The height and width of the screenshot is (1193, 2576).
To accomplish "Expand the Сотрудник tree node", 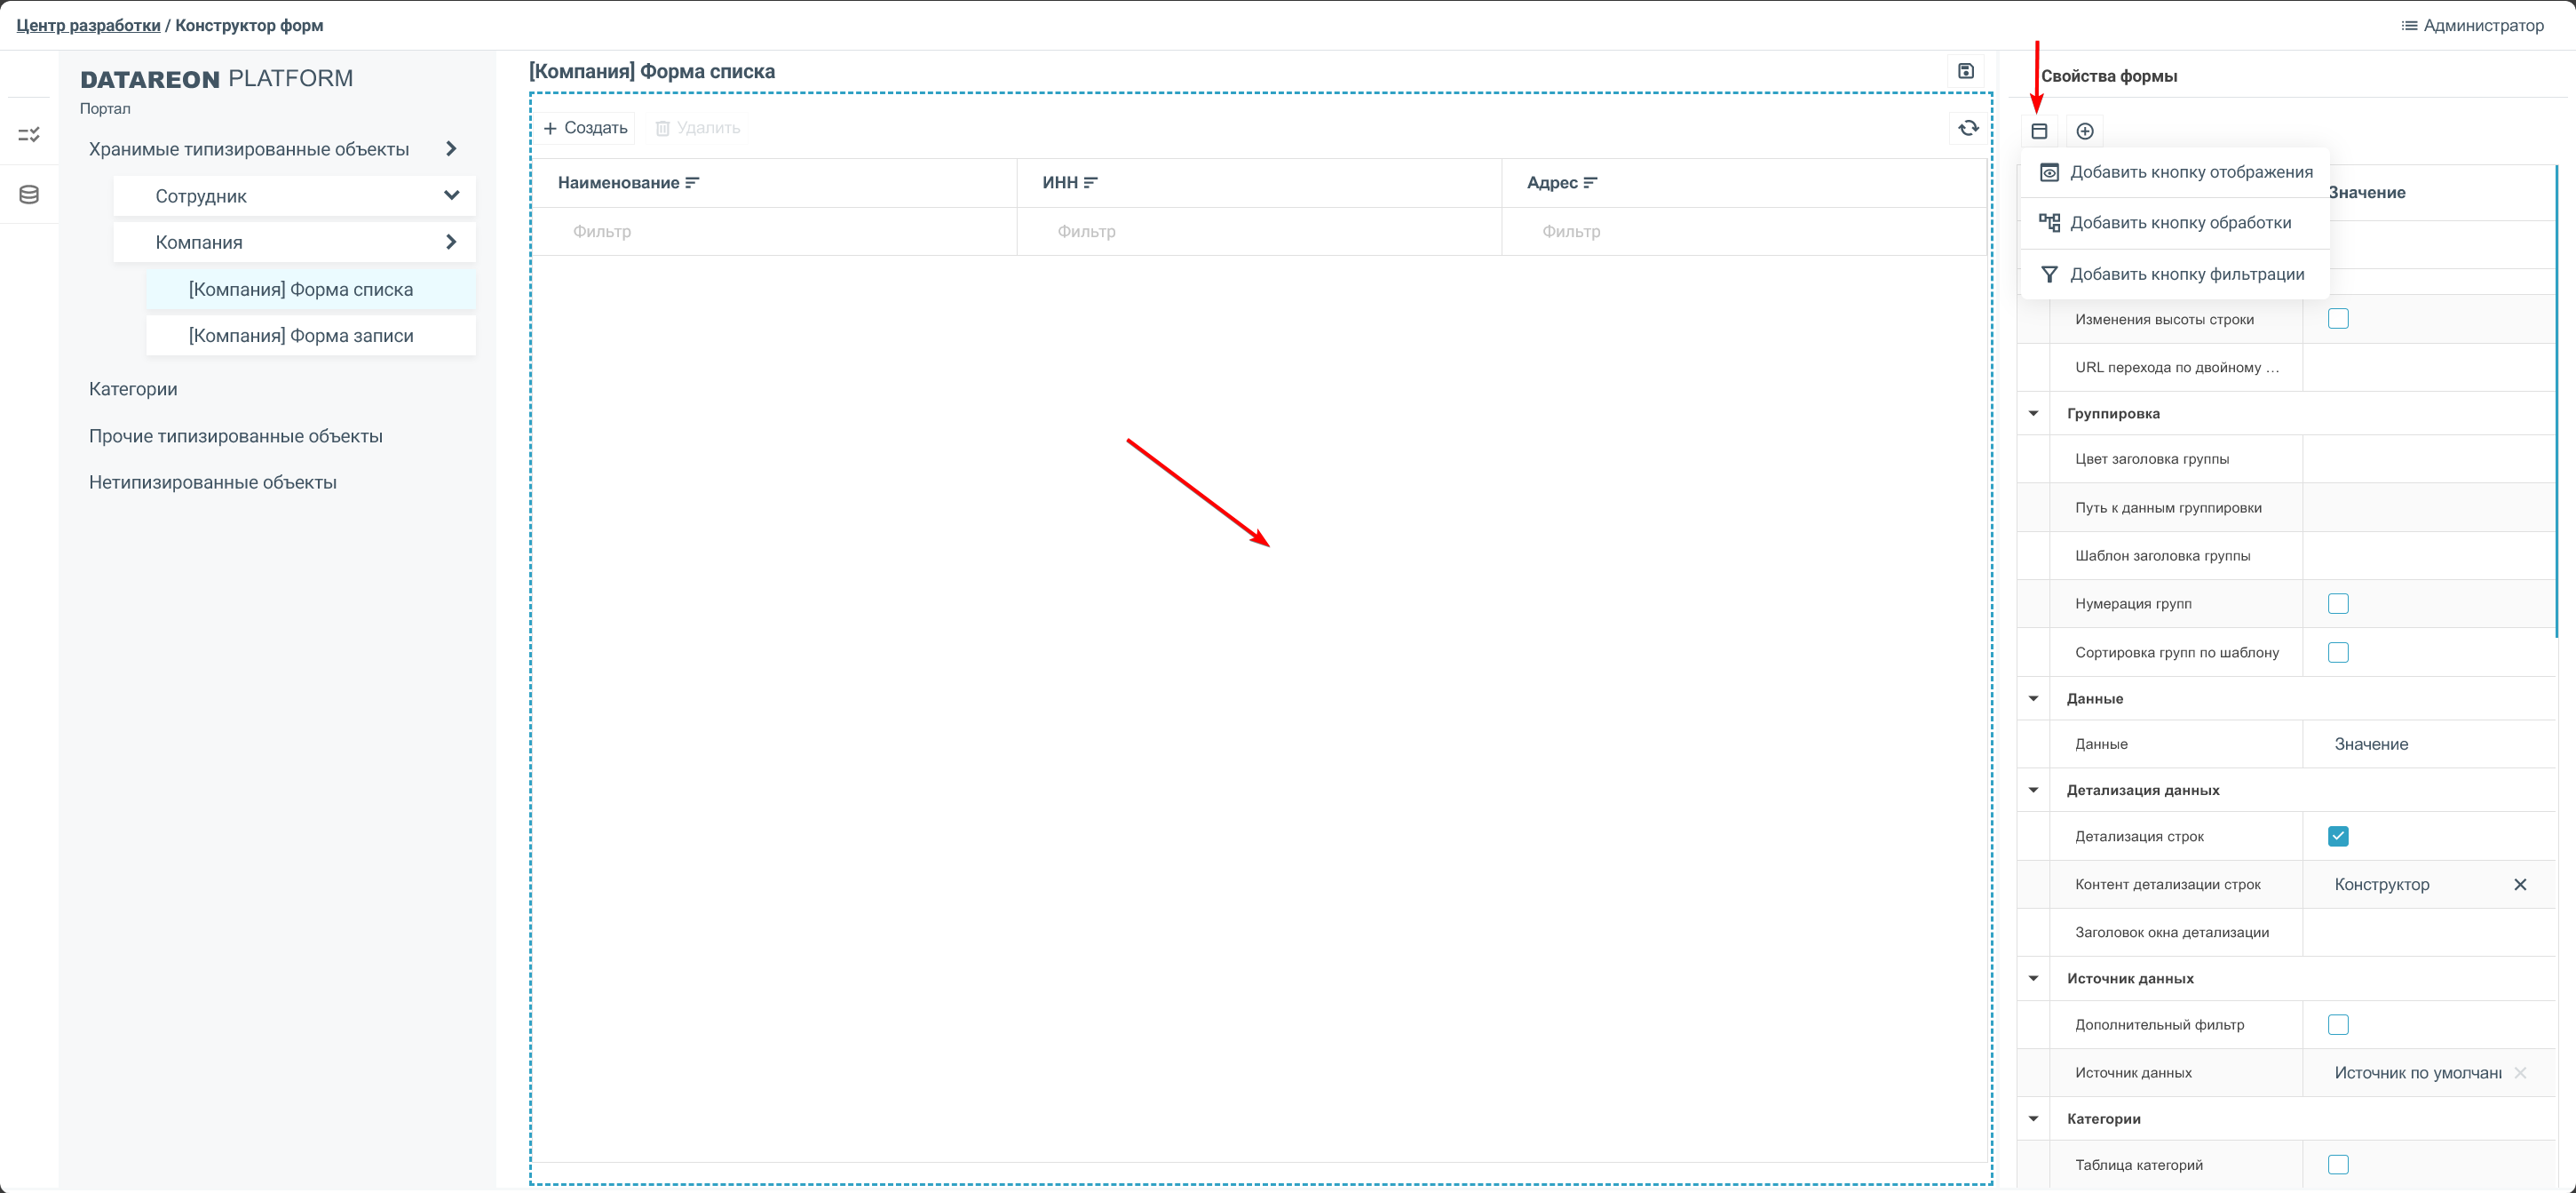I will pyautogui.click(x=451, y=196).
